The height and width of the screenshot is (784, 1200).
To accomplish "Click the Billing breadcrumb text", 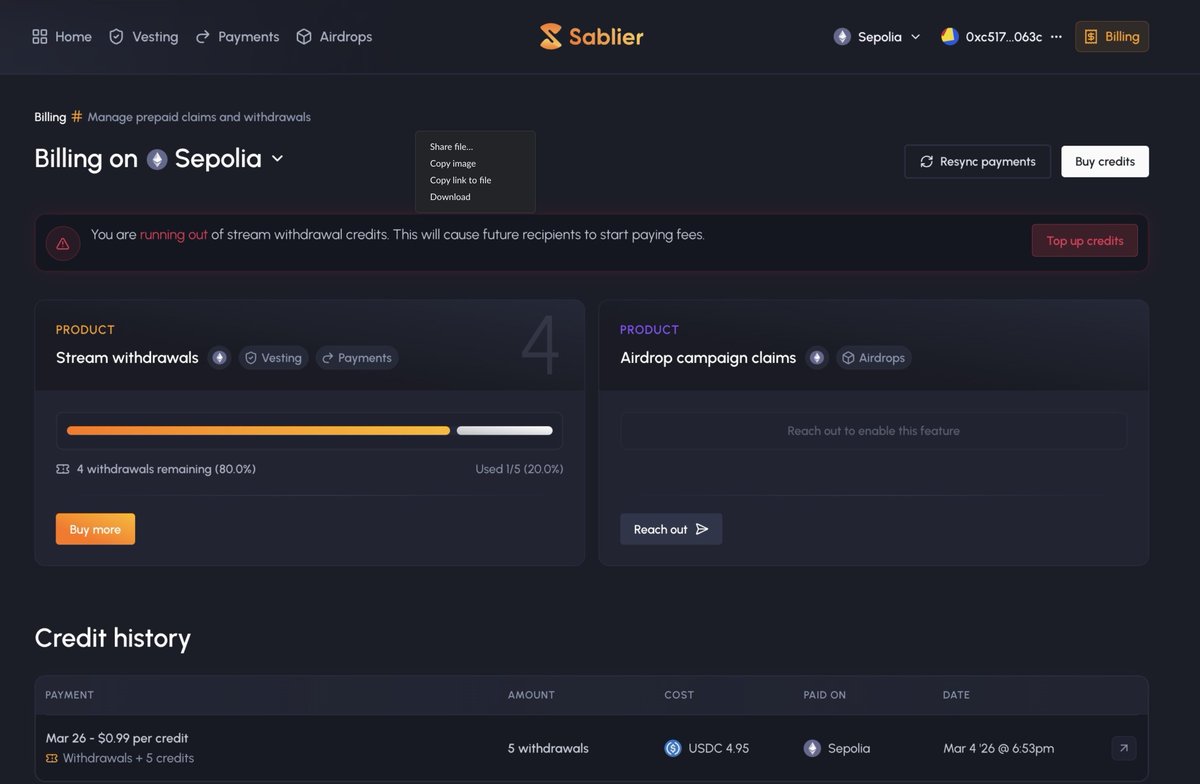I will pos(50,117).
